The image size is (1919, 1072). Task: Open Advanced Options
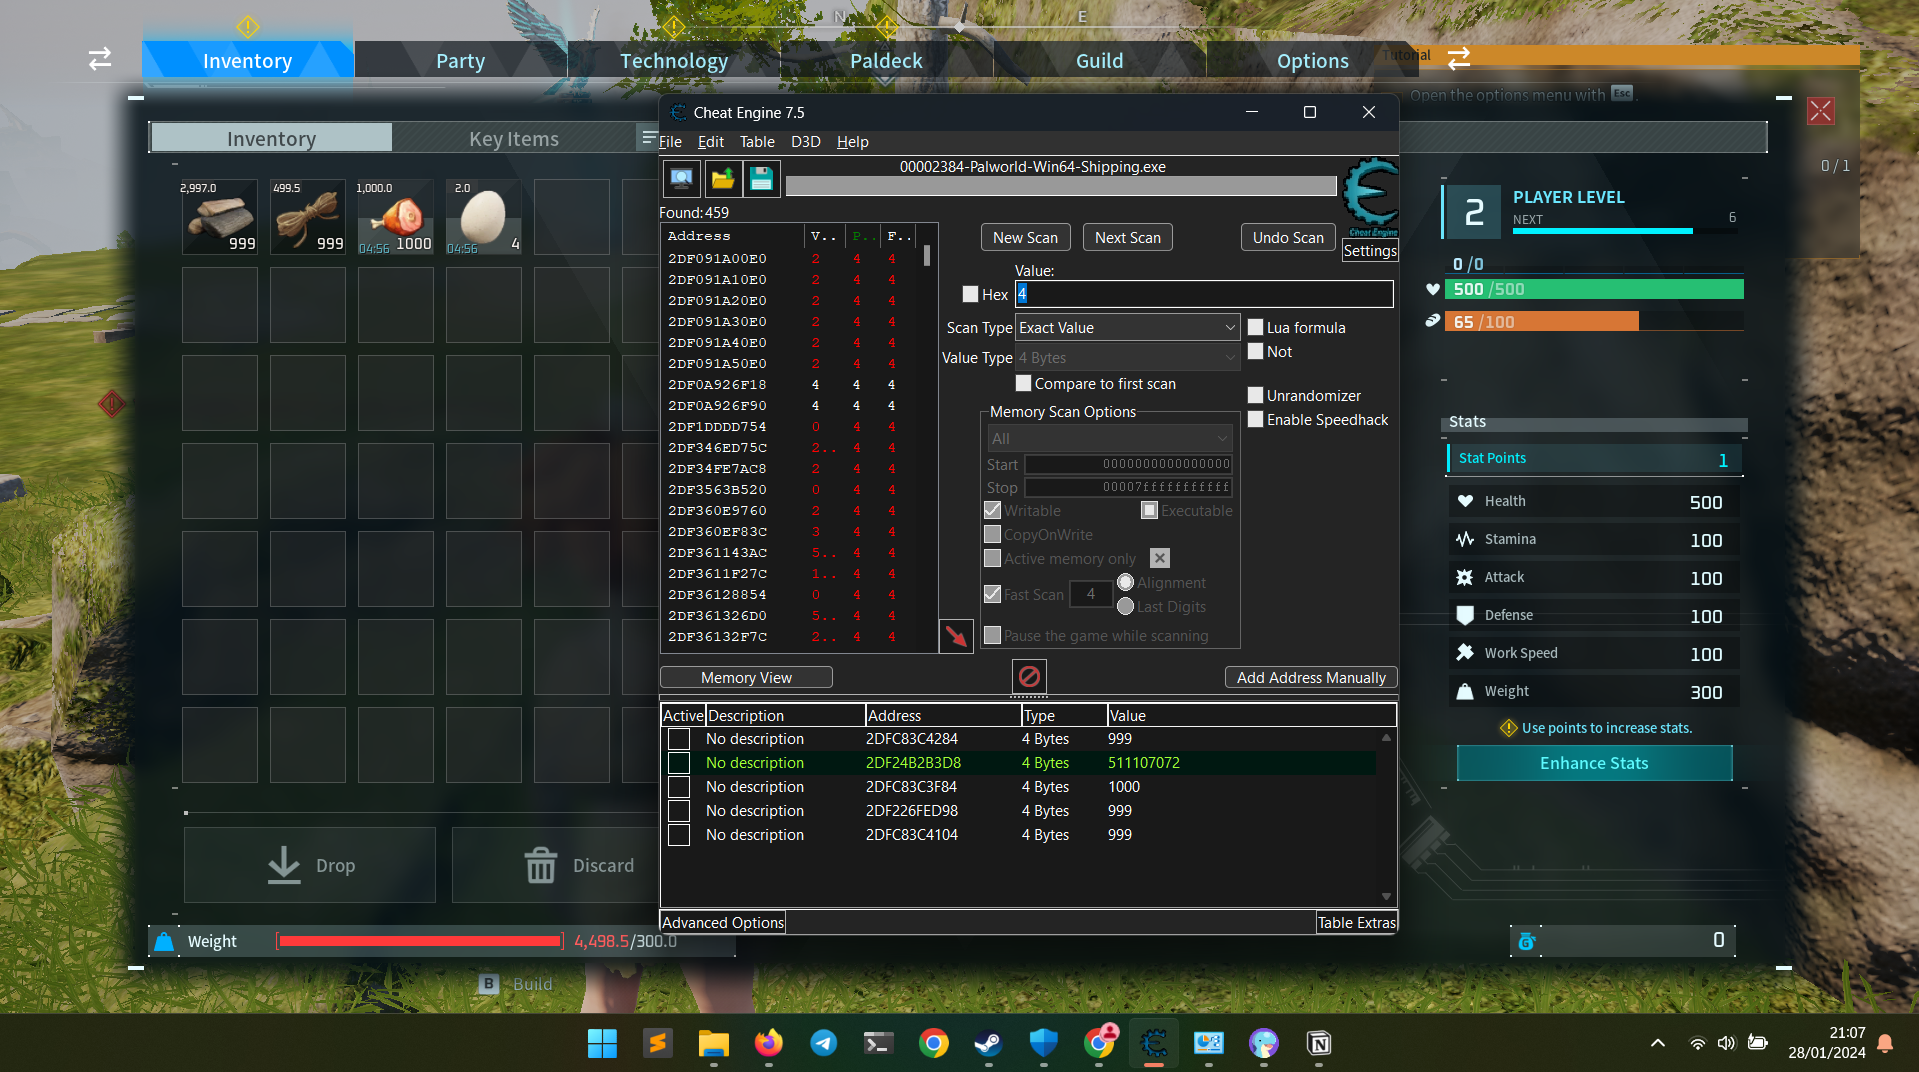coord(722,922)
